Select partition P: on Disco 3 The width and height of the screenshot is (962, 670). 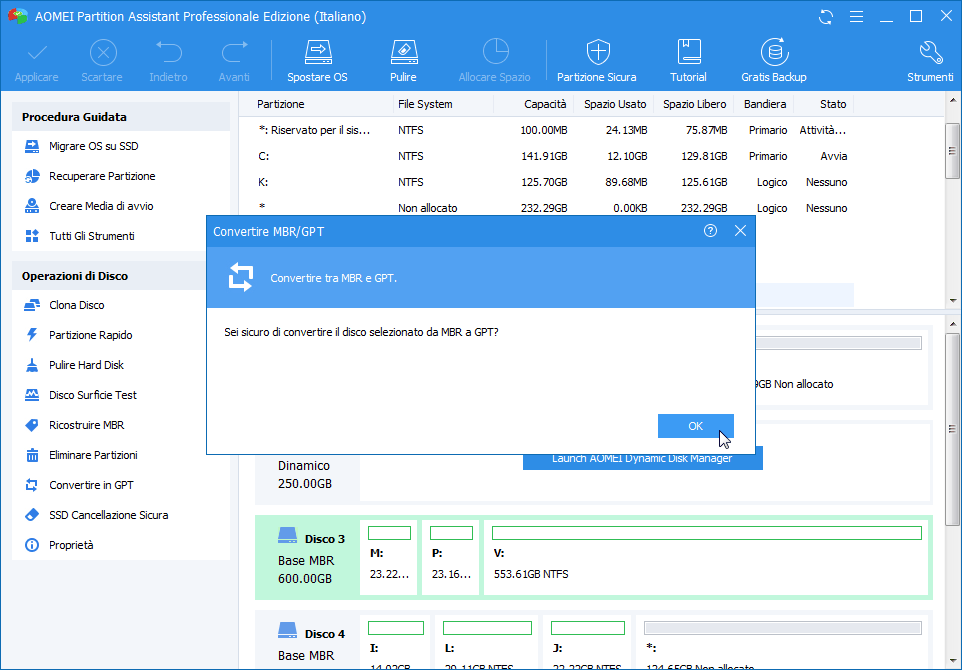[x=451, y=558]
